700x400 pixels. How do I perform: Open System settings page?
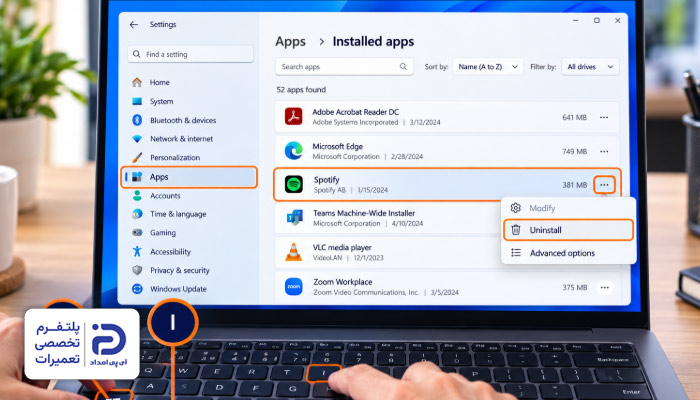[162, 101]
